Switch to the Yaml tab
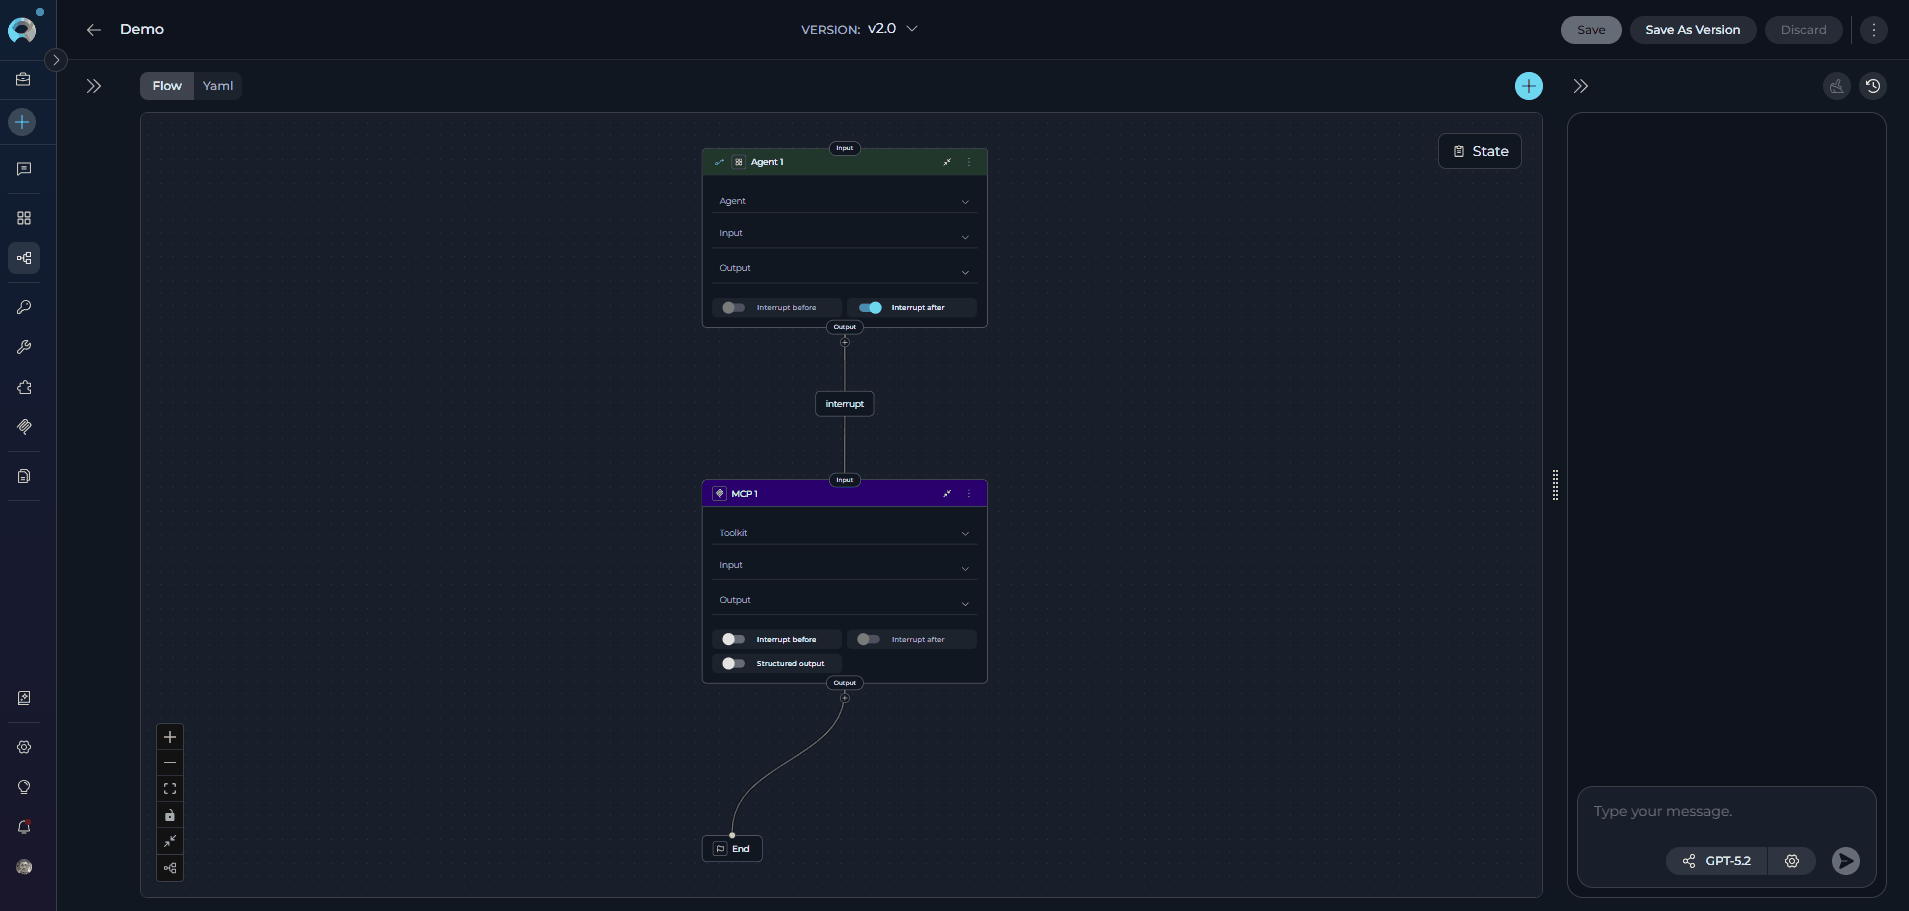Screen dimensions: 1909x911 click(218, 86)
